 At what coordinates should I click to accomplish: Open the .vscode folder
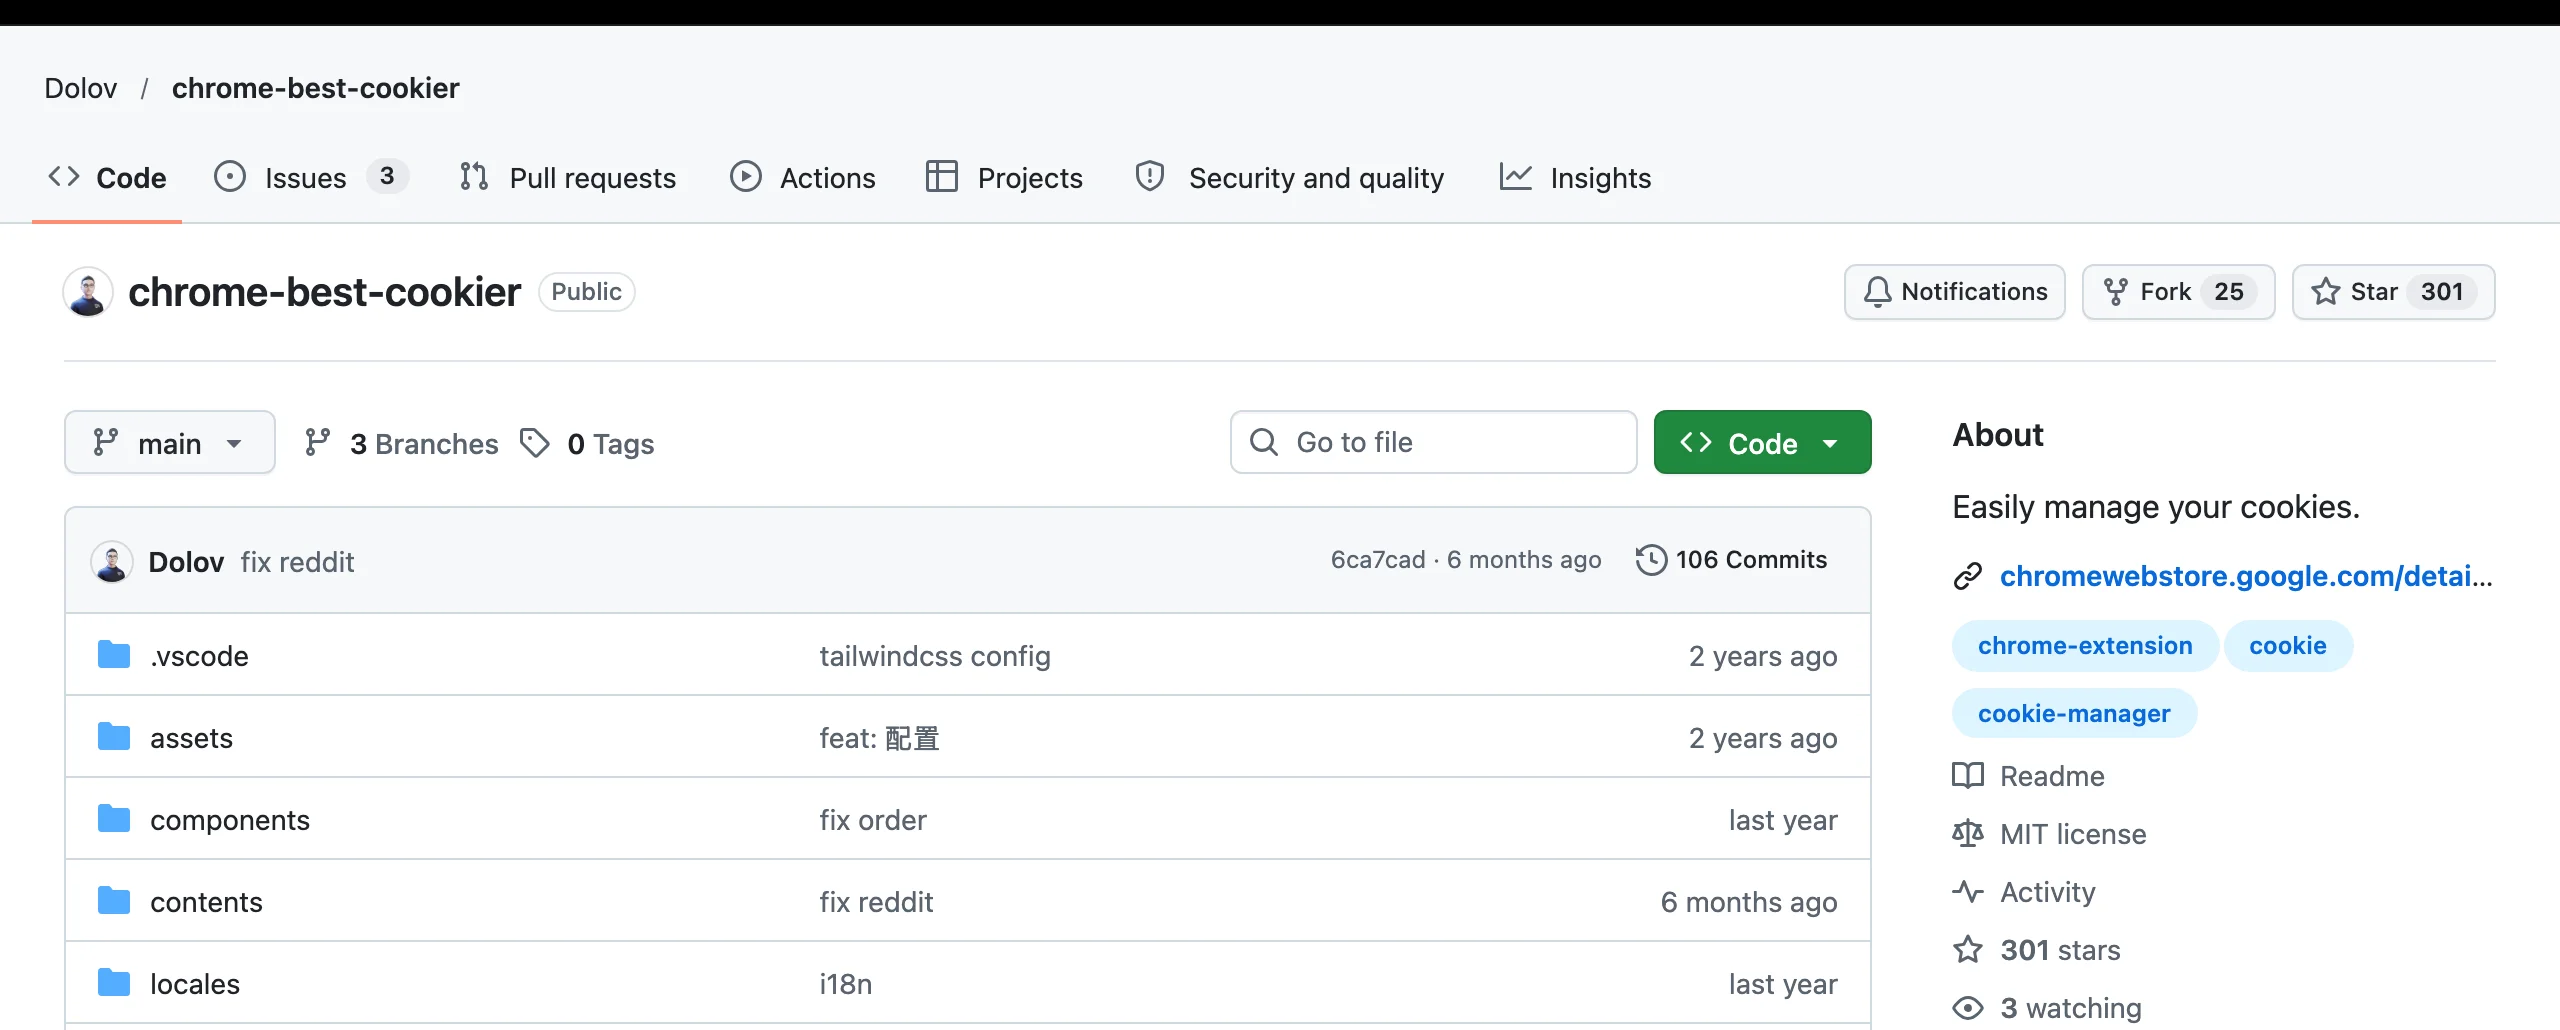pos(199,656)
